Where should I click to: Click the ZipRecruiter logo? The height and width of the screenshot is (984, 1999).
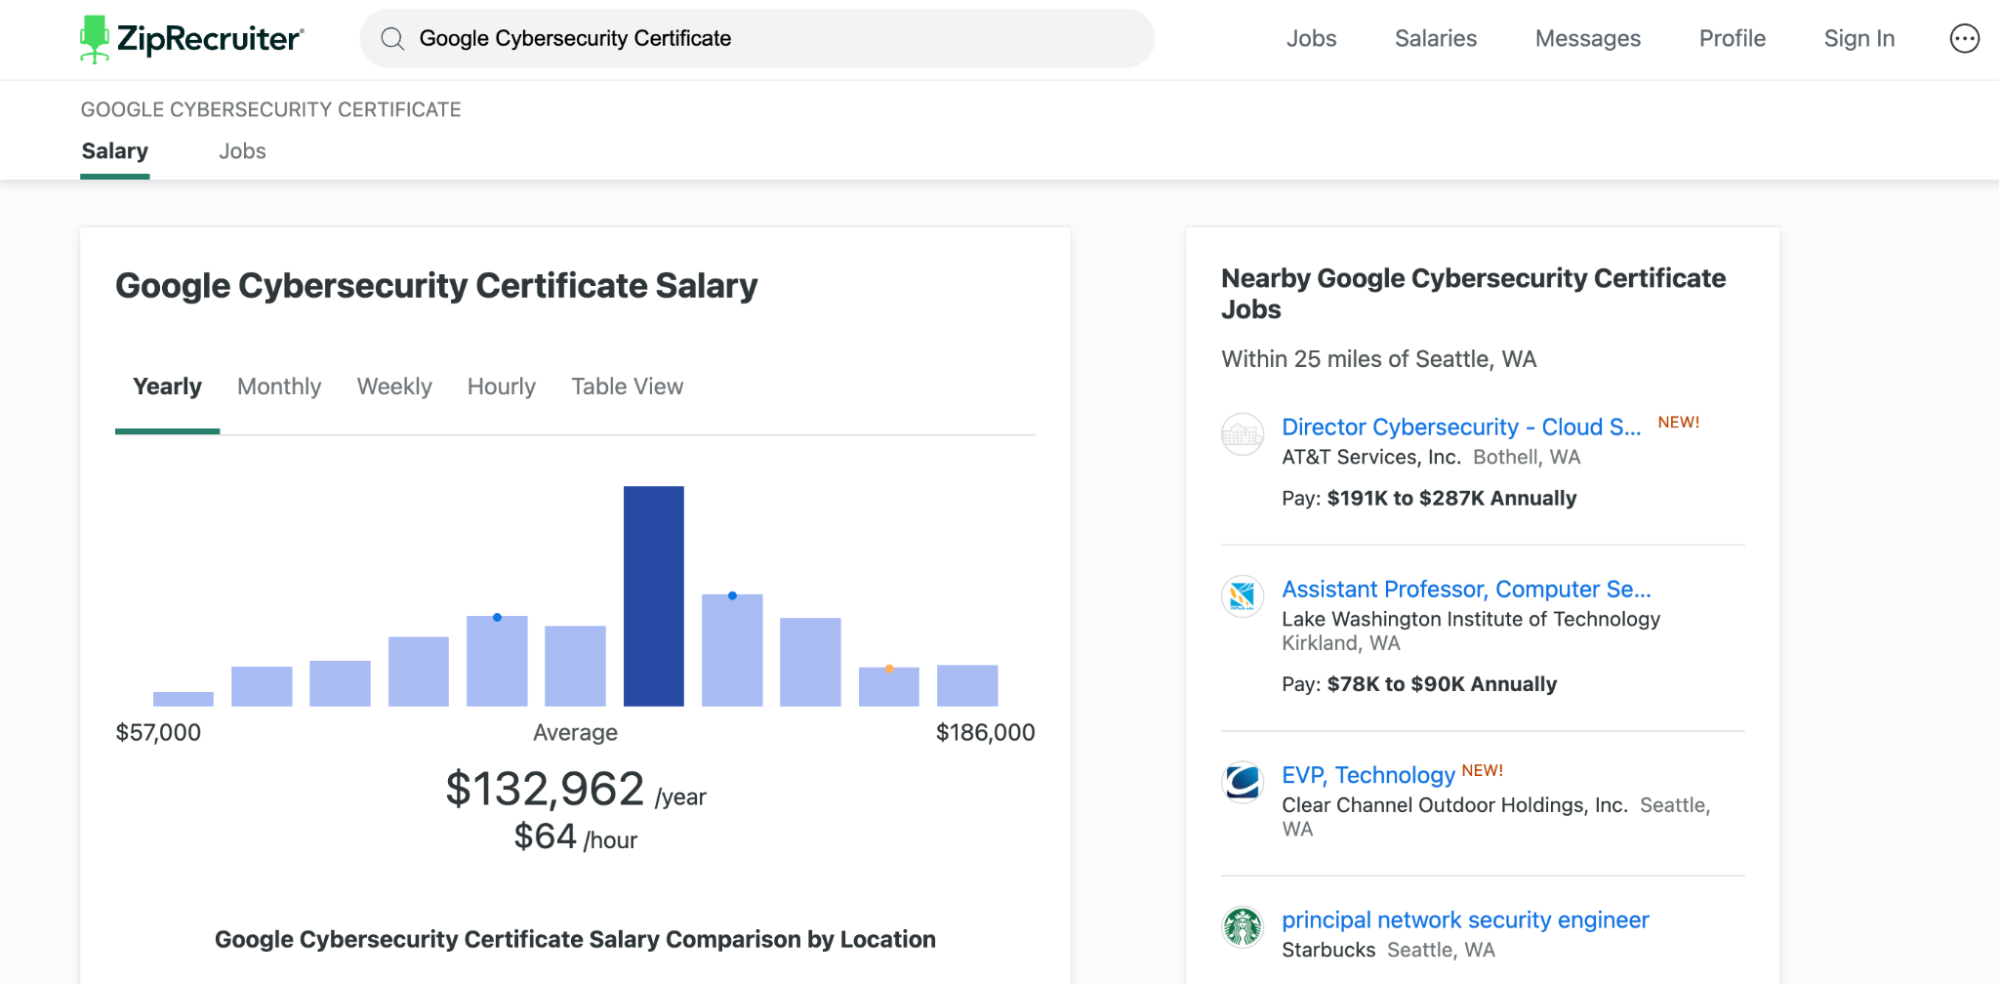(192, 39)
